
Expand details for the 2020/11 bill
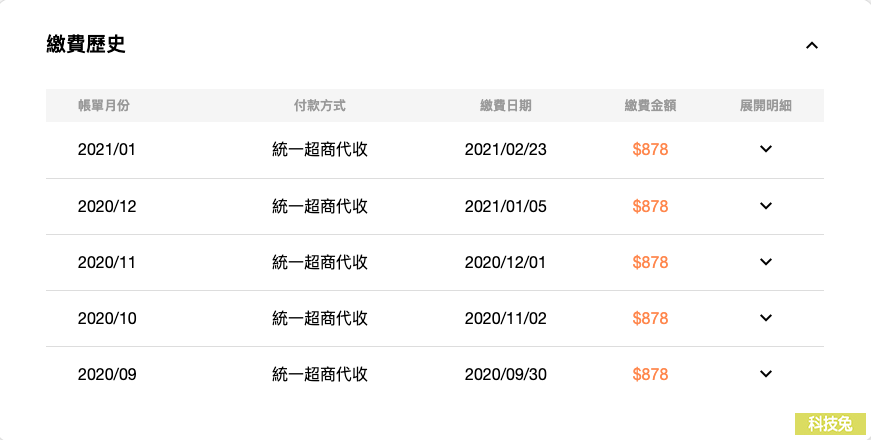765,262
